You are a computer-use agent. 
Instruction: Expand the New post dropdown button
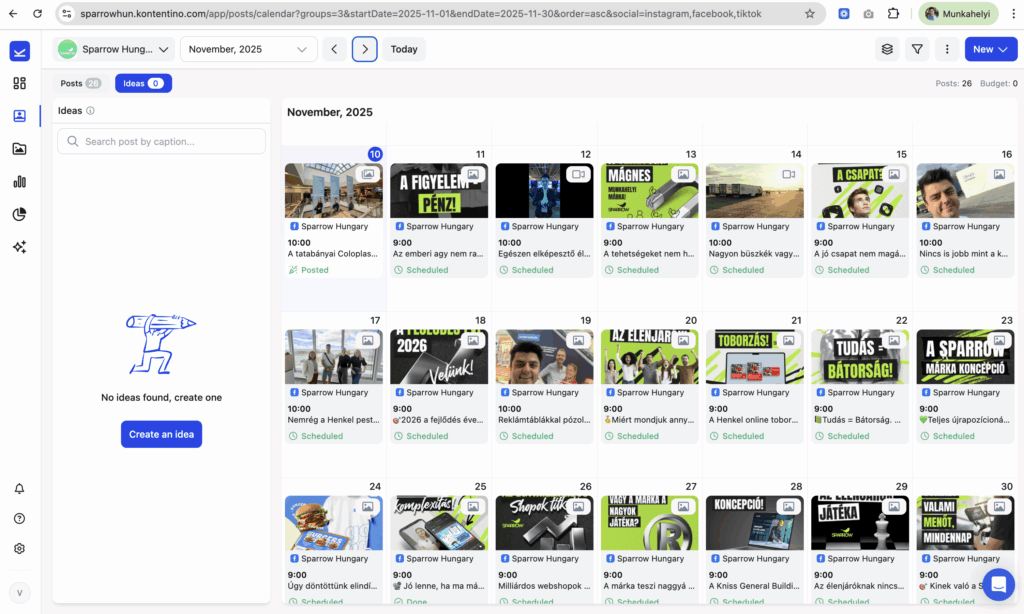point(990,49)
